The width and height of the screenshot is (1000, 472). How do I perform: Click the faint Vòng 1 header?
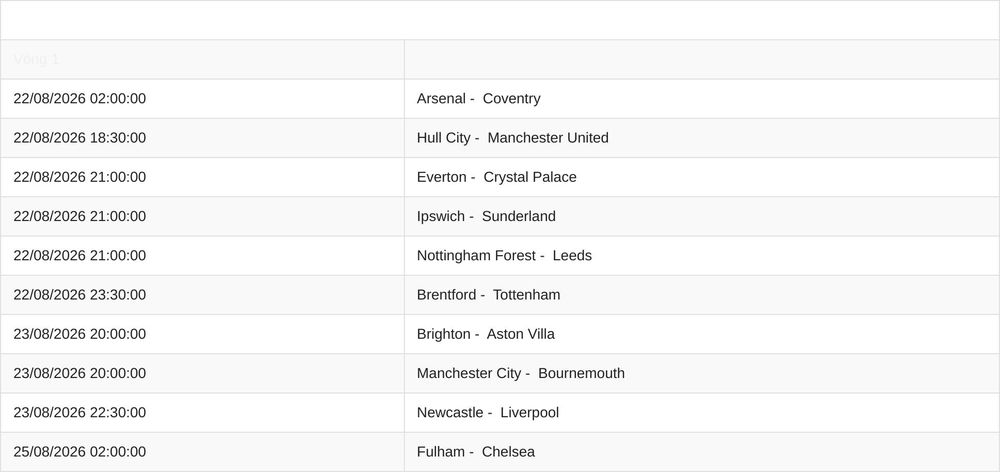coord(36,59)
